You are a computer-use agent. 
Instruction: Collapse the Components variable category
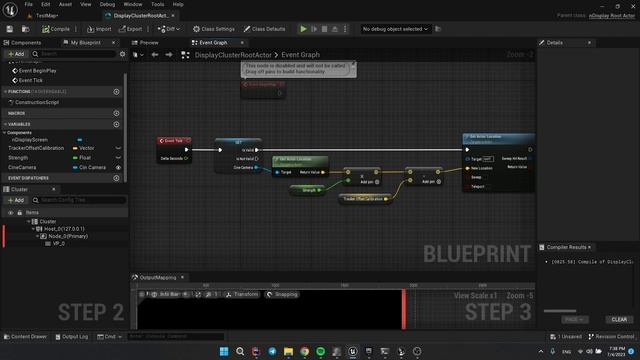coord(4,133)
